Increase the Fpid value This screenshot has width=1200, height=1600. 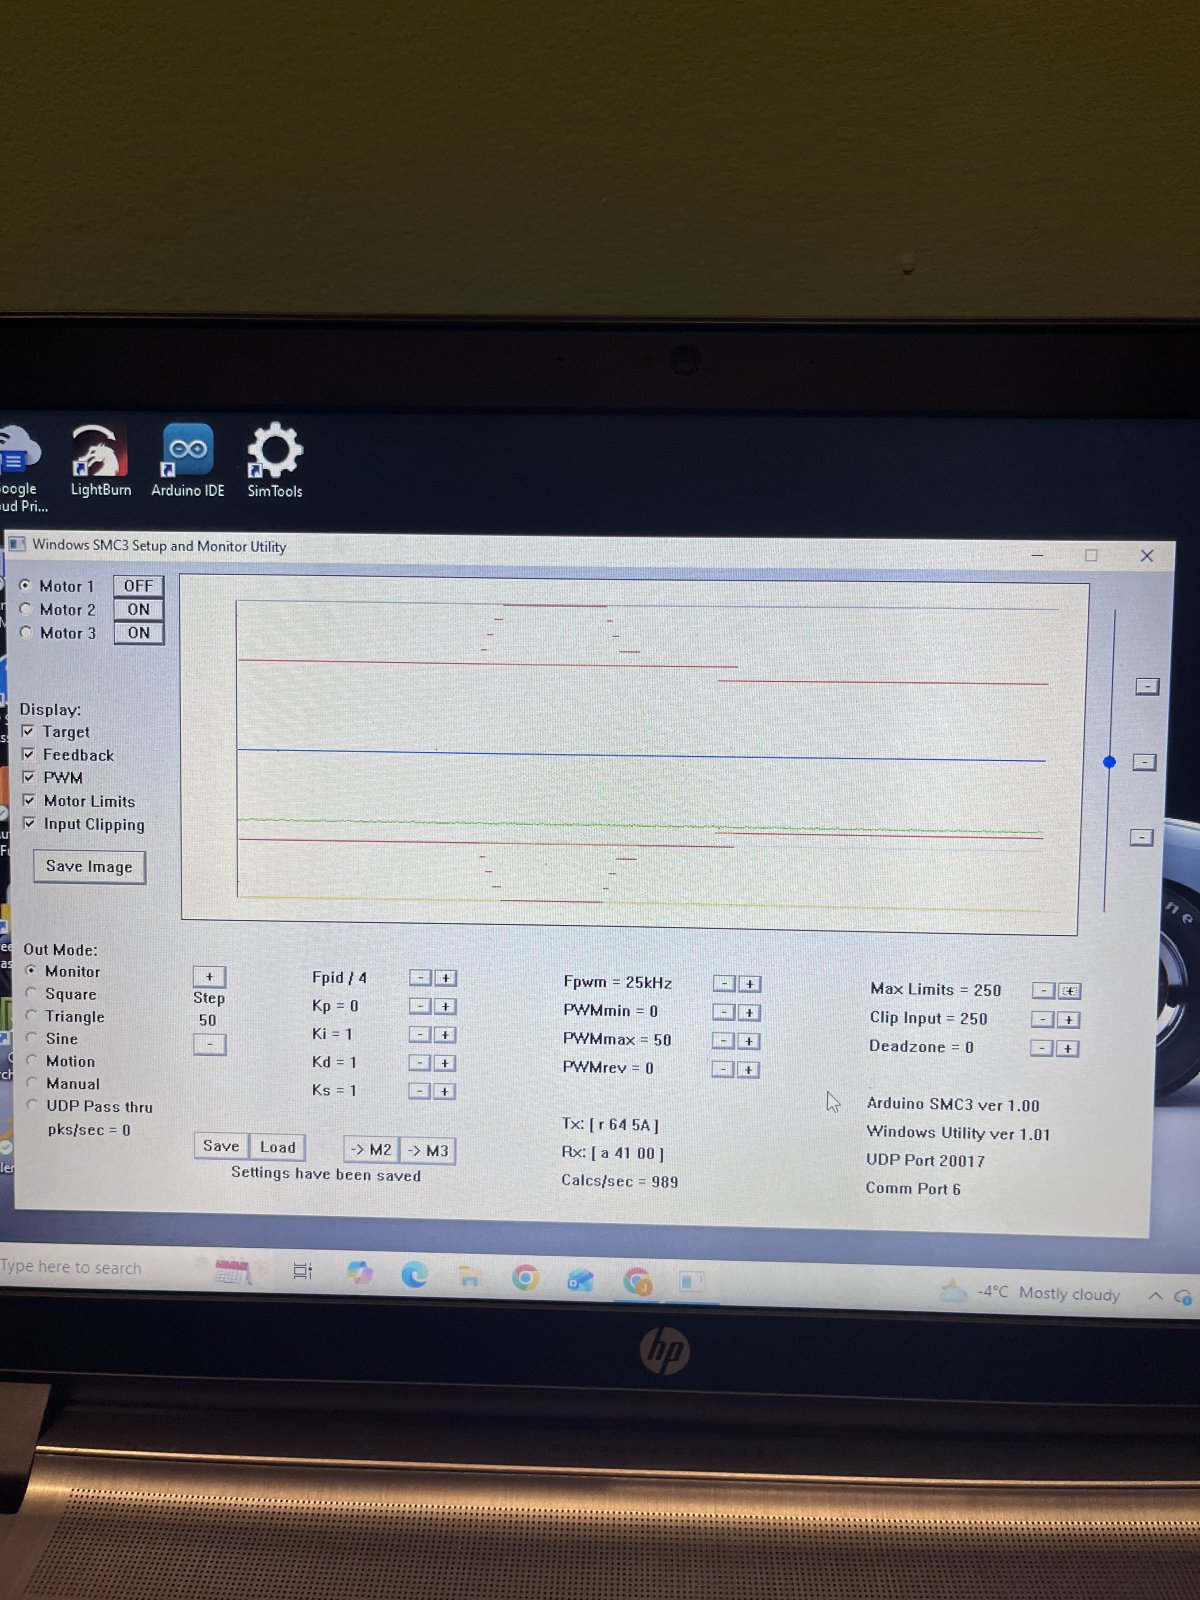tap(445, 978)
